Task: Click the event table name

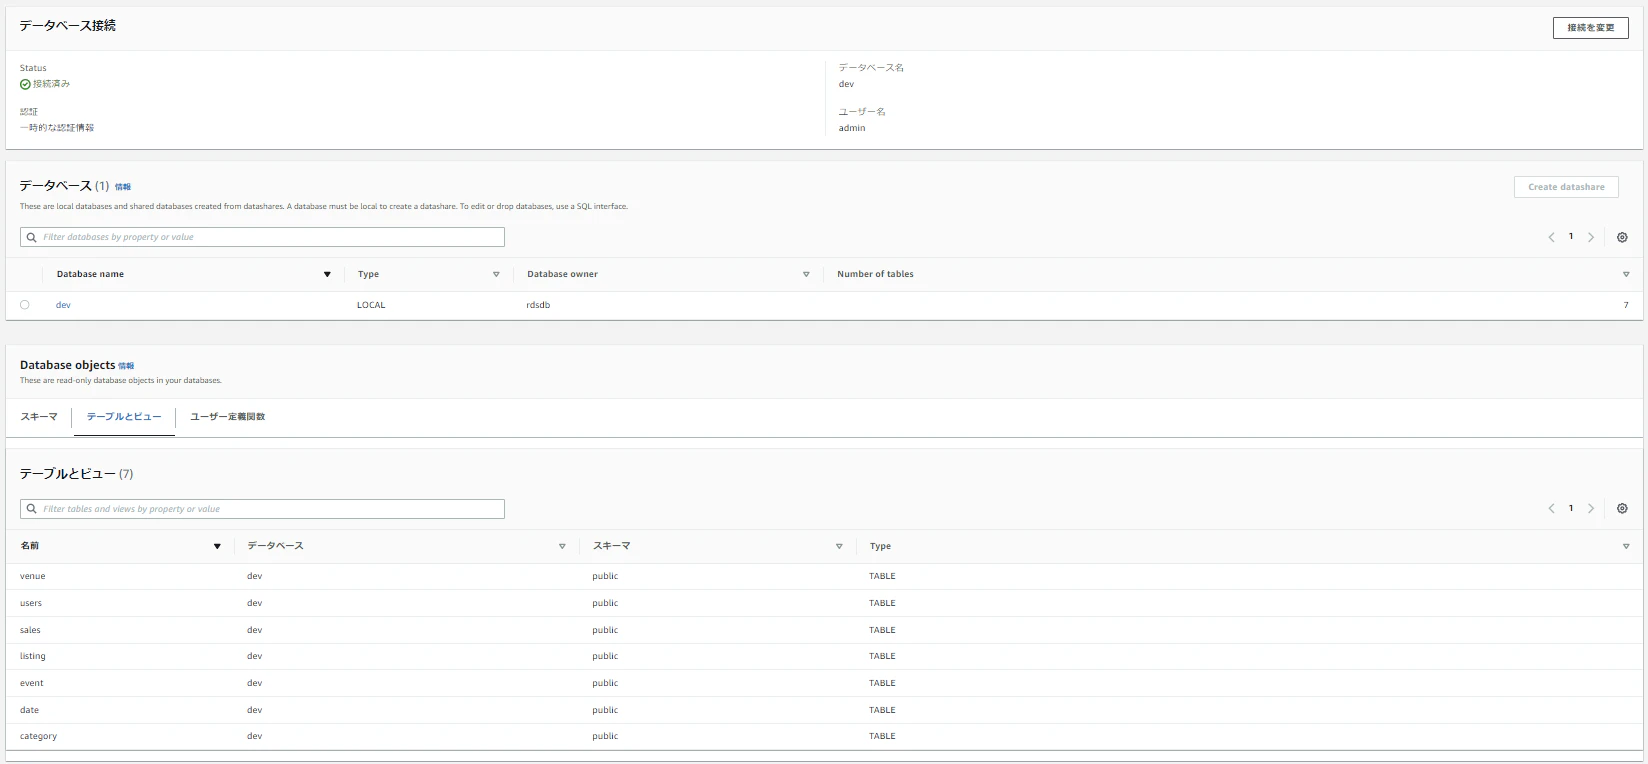Action: (x=32, y=683)
